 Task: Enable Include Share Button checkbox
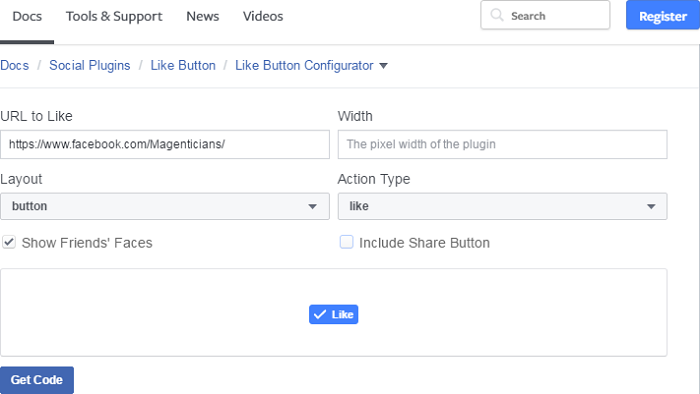pyautogui.click(x=346, y=242)
